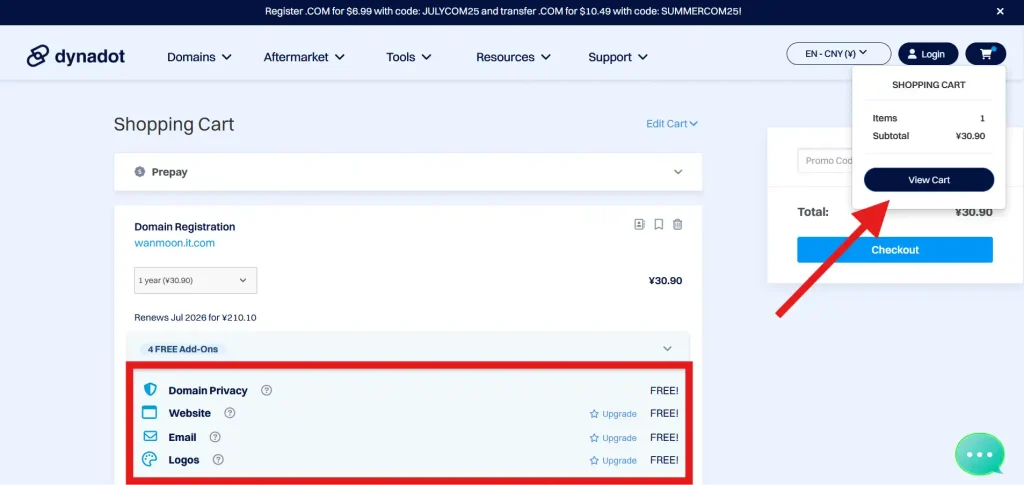
Task: Click the Website add-on icon
Action: tap(150, 413)
